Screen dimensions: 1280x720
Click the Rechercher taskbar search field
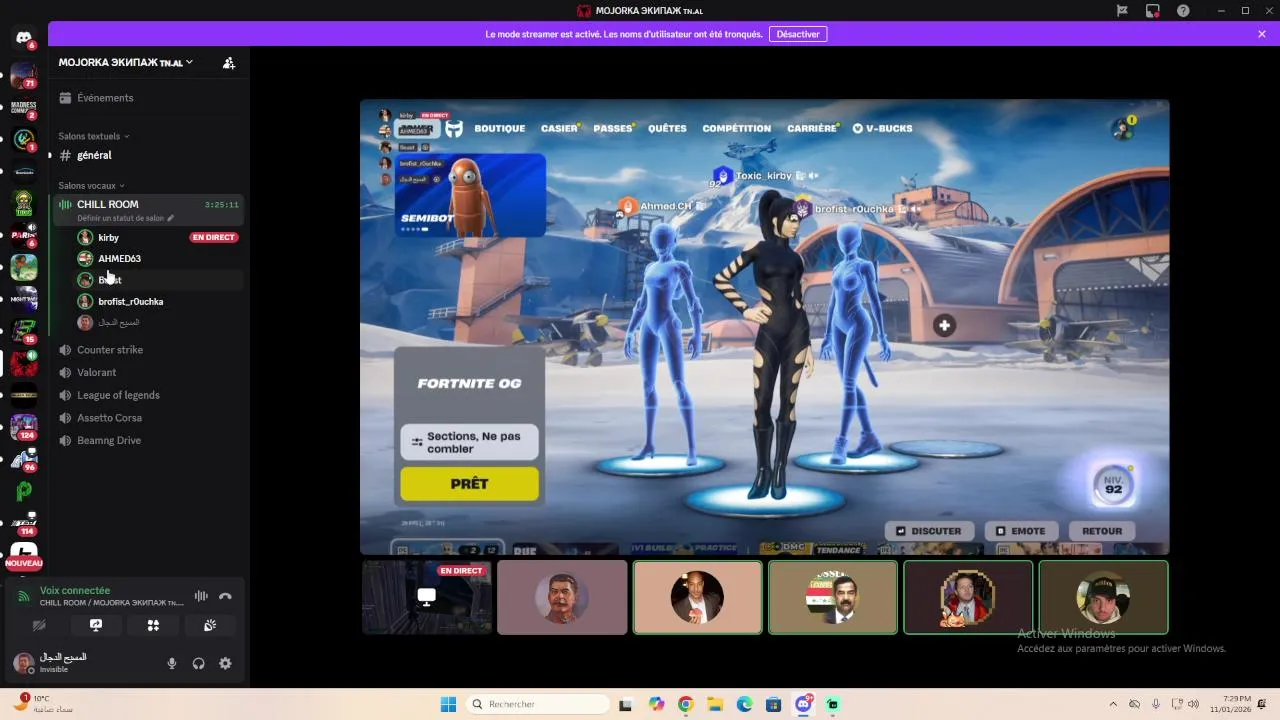click(539, 704)
